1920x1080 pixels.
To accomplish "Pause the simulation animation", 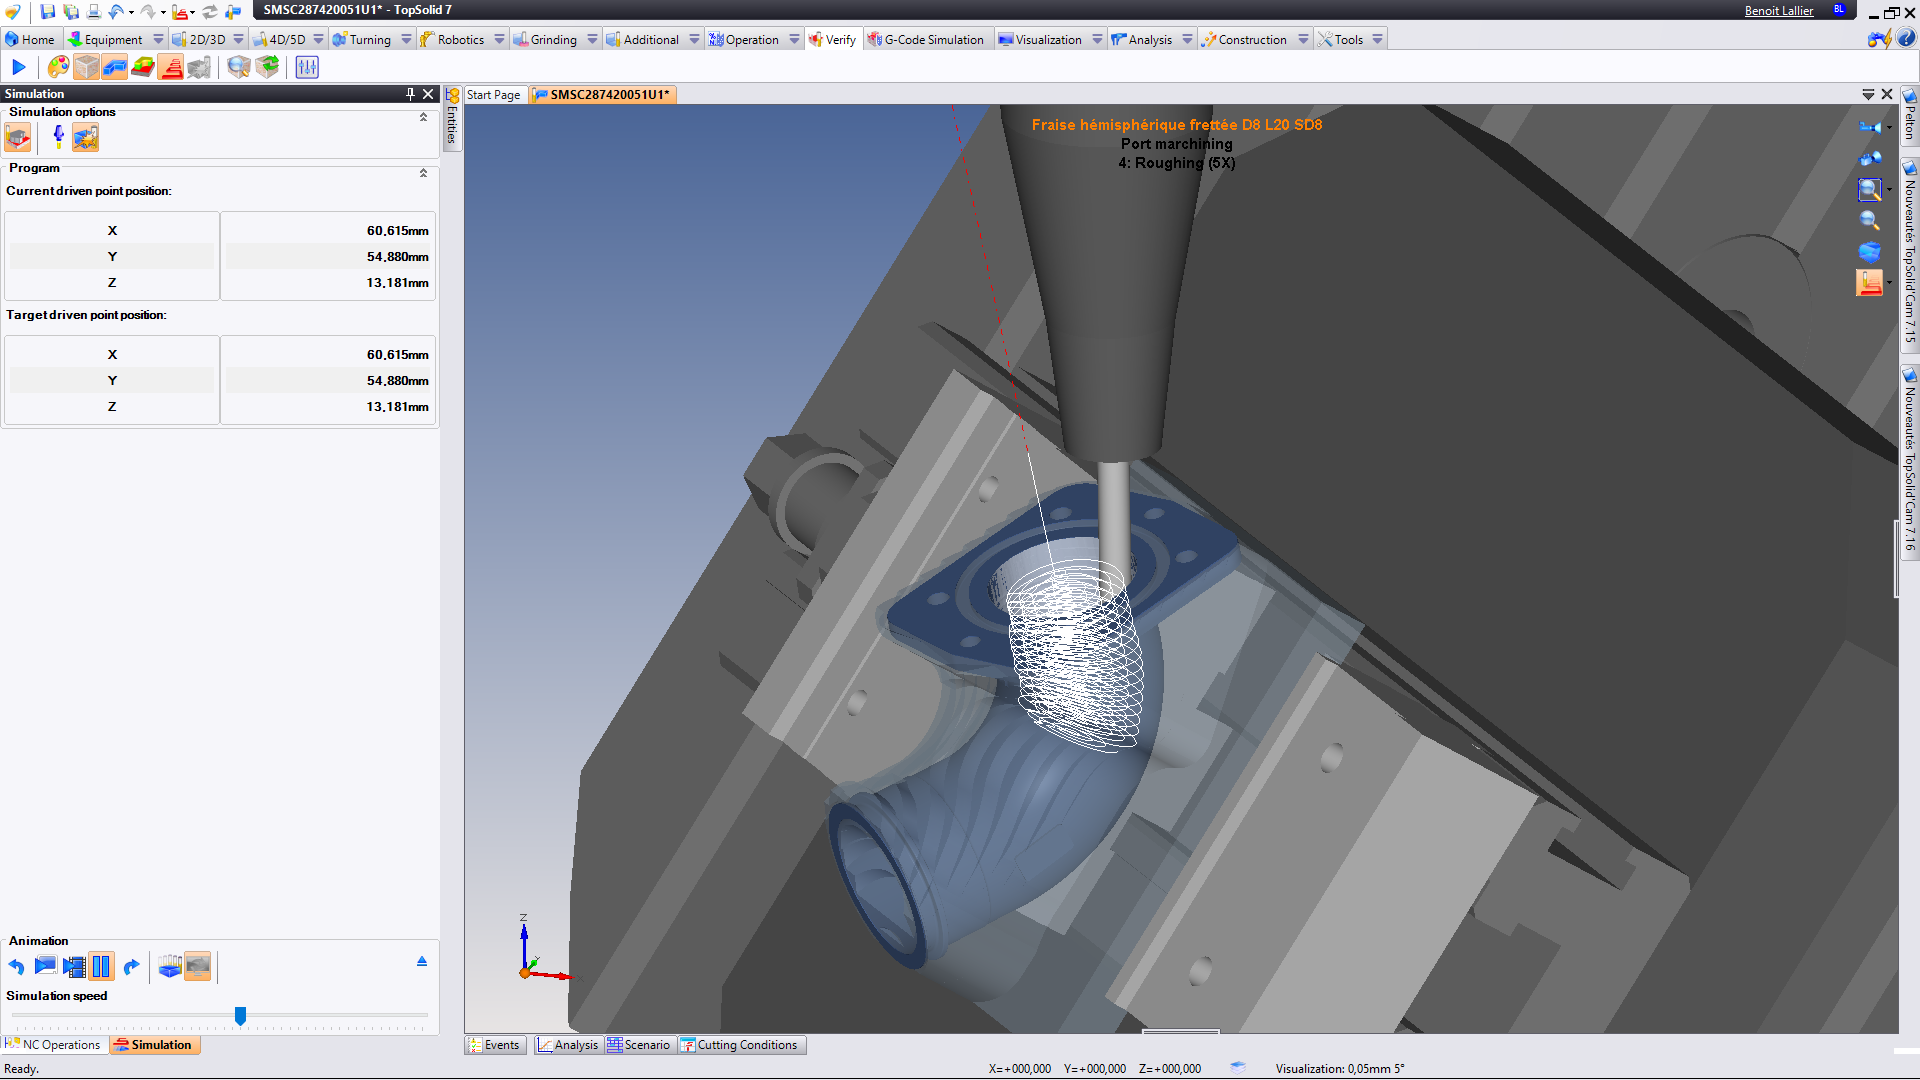I will pyautogui.click(x=101, y=967).
